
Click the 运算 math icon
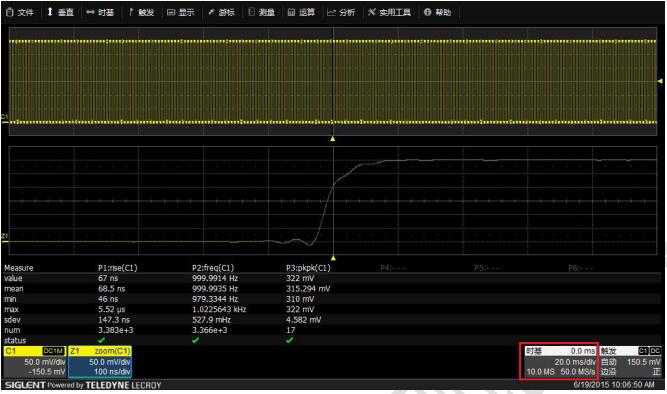click(291, 12)
